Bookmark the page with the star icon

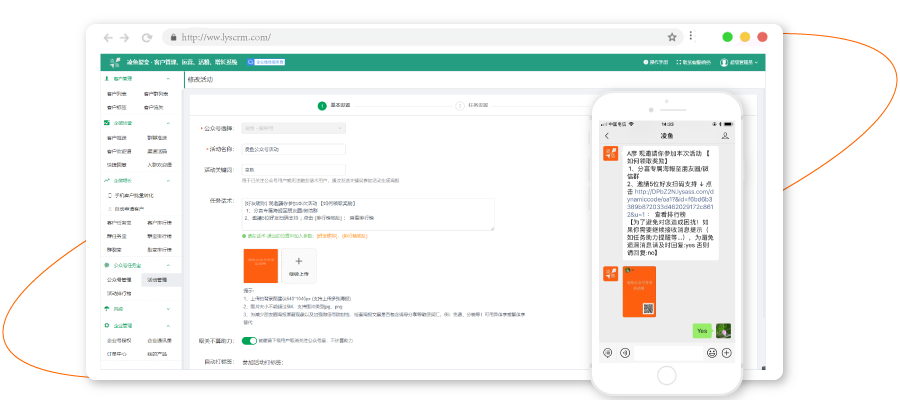[x=672, y=37]
